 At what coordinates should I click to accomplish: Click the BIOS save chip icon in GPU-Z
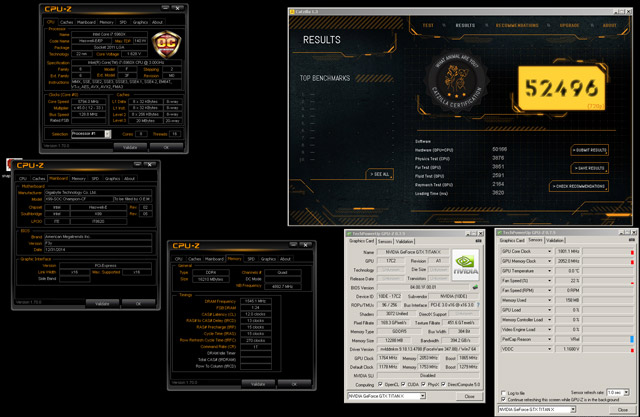[x=475, y=287]
